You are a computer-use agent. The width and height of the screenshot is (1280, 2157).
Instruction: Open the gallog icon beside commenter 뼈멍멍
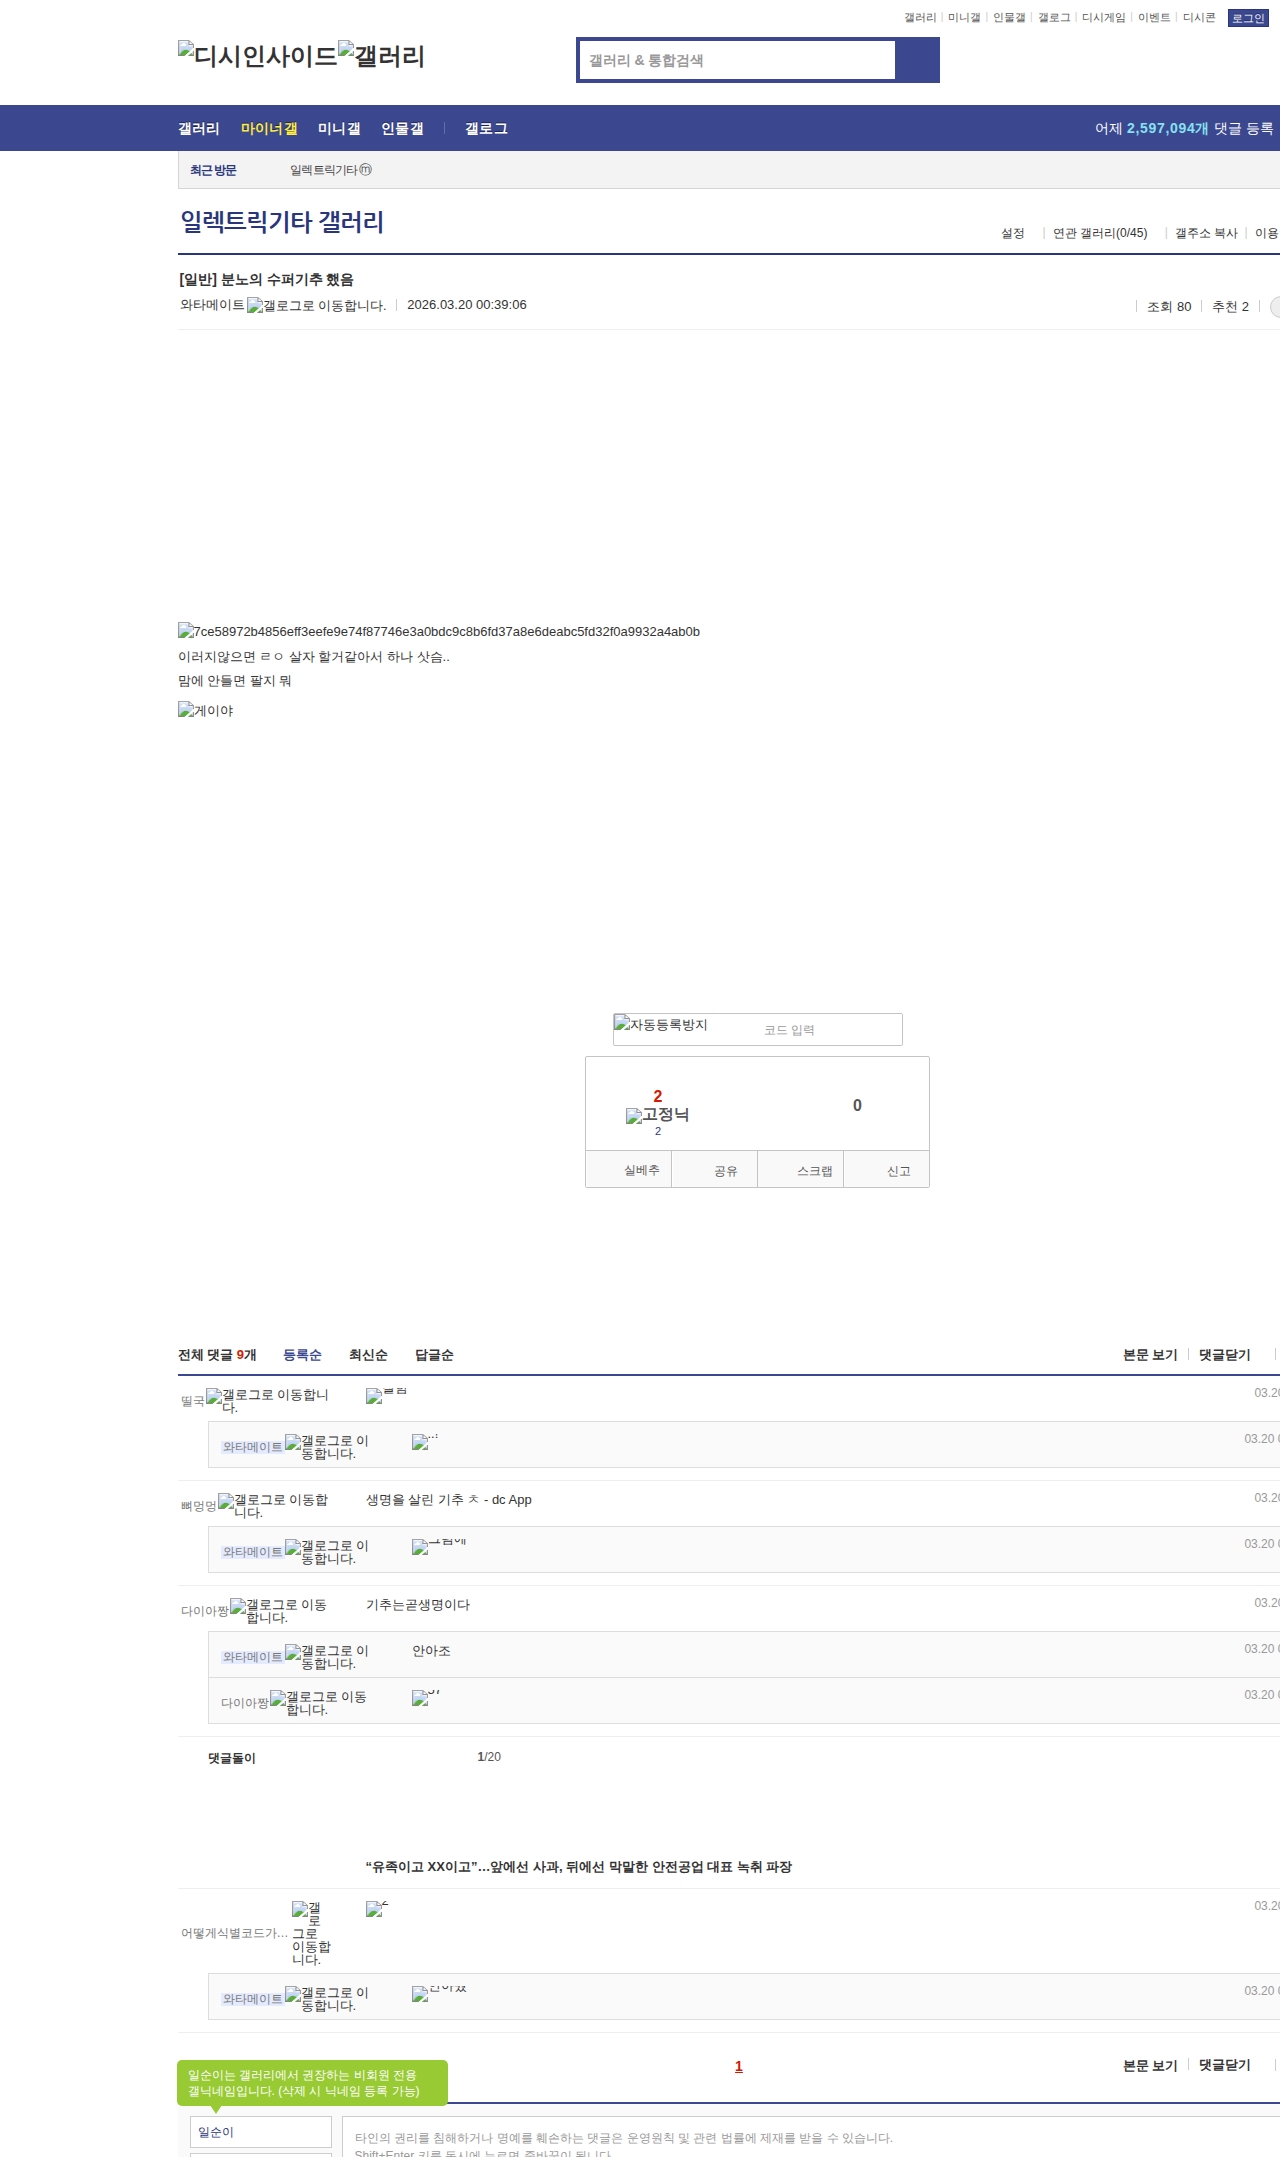[273, 1506]
